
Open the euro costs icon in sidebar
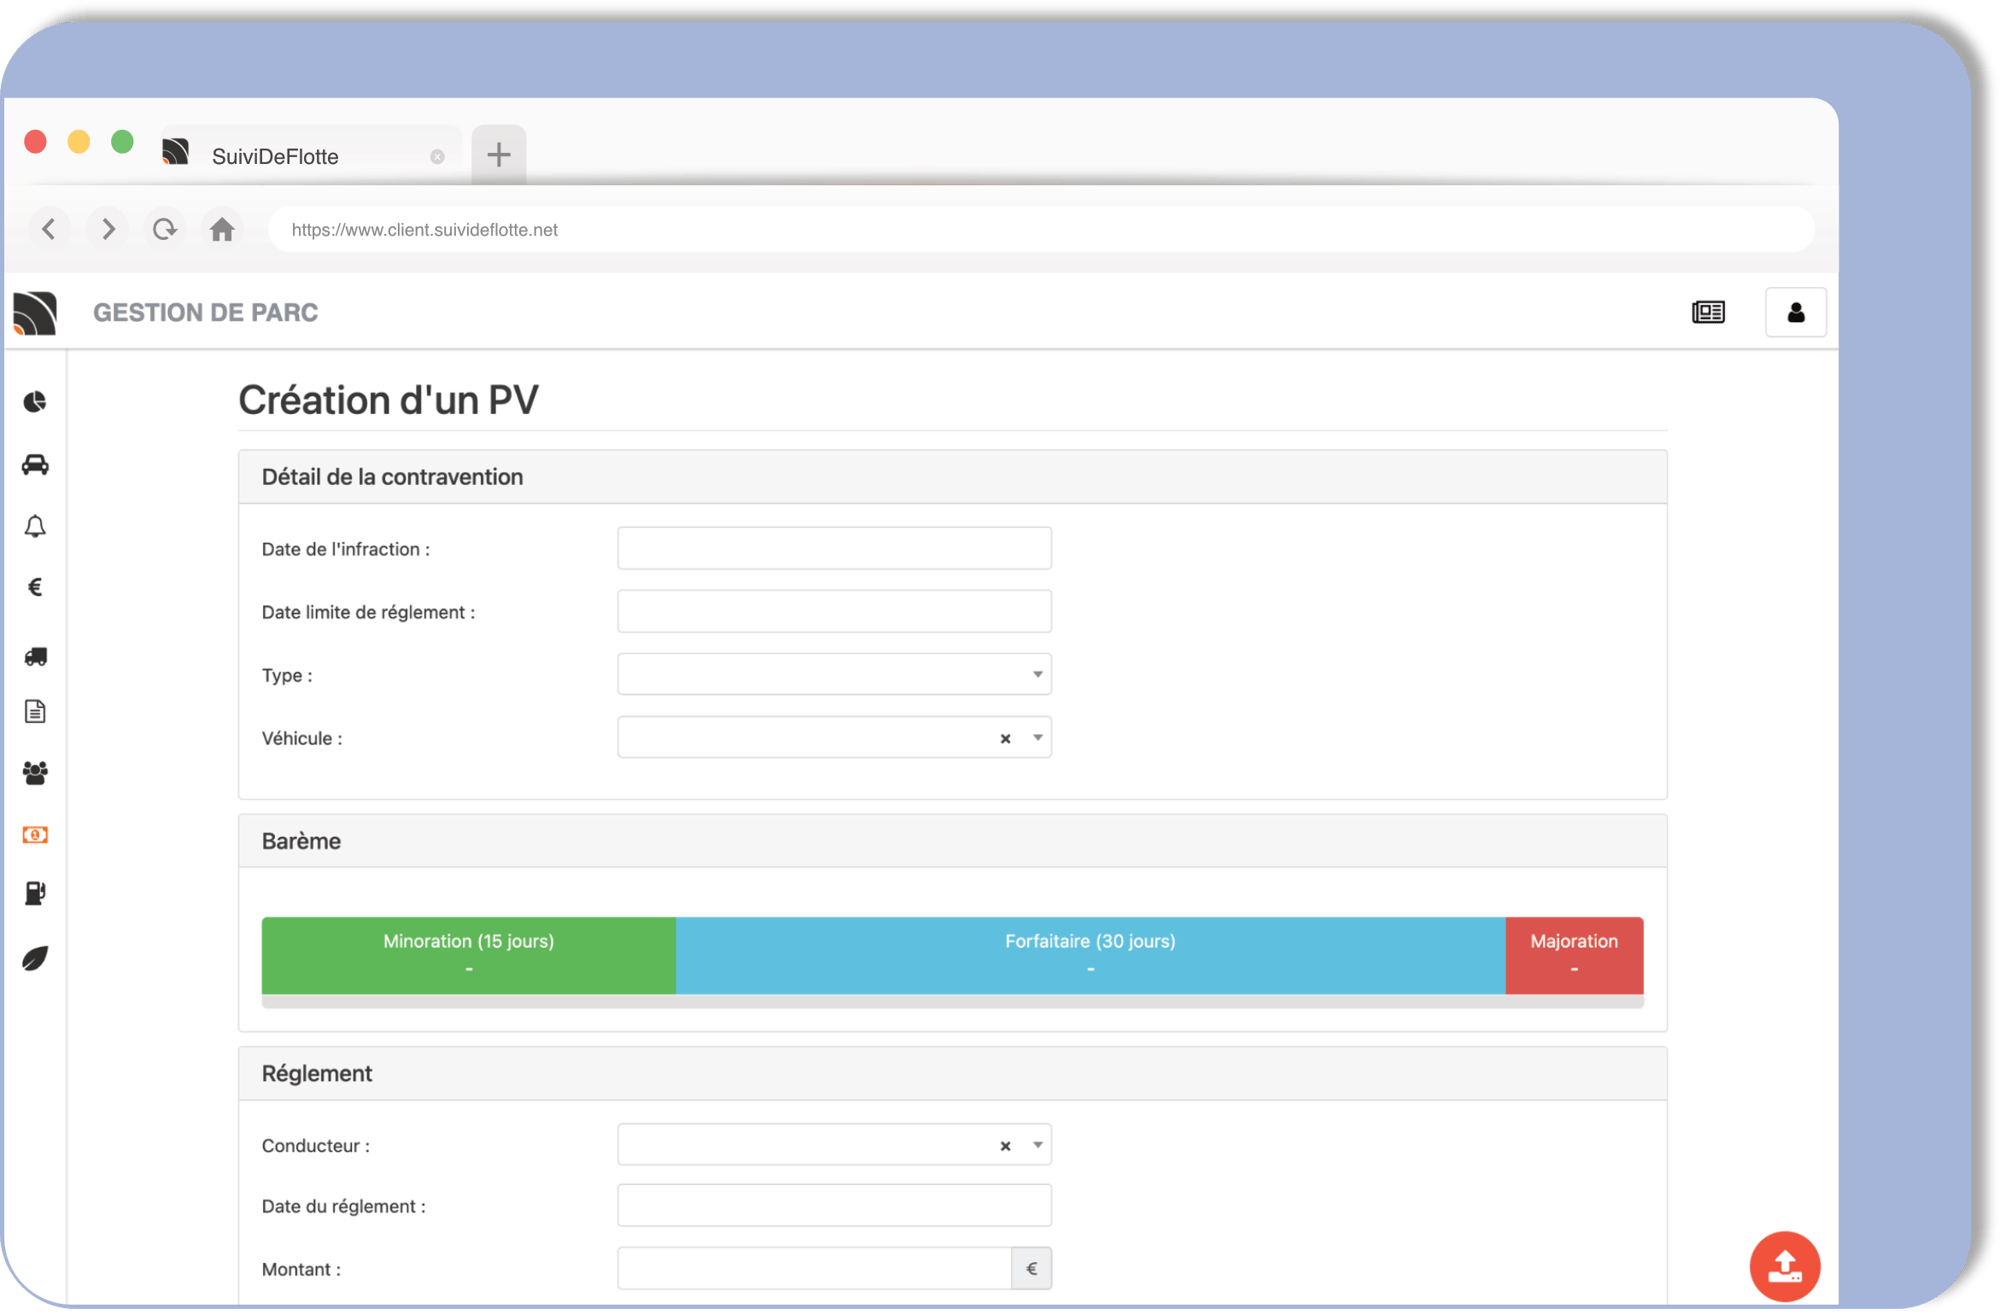click(x=35, y=587)
